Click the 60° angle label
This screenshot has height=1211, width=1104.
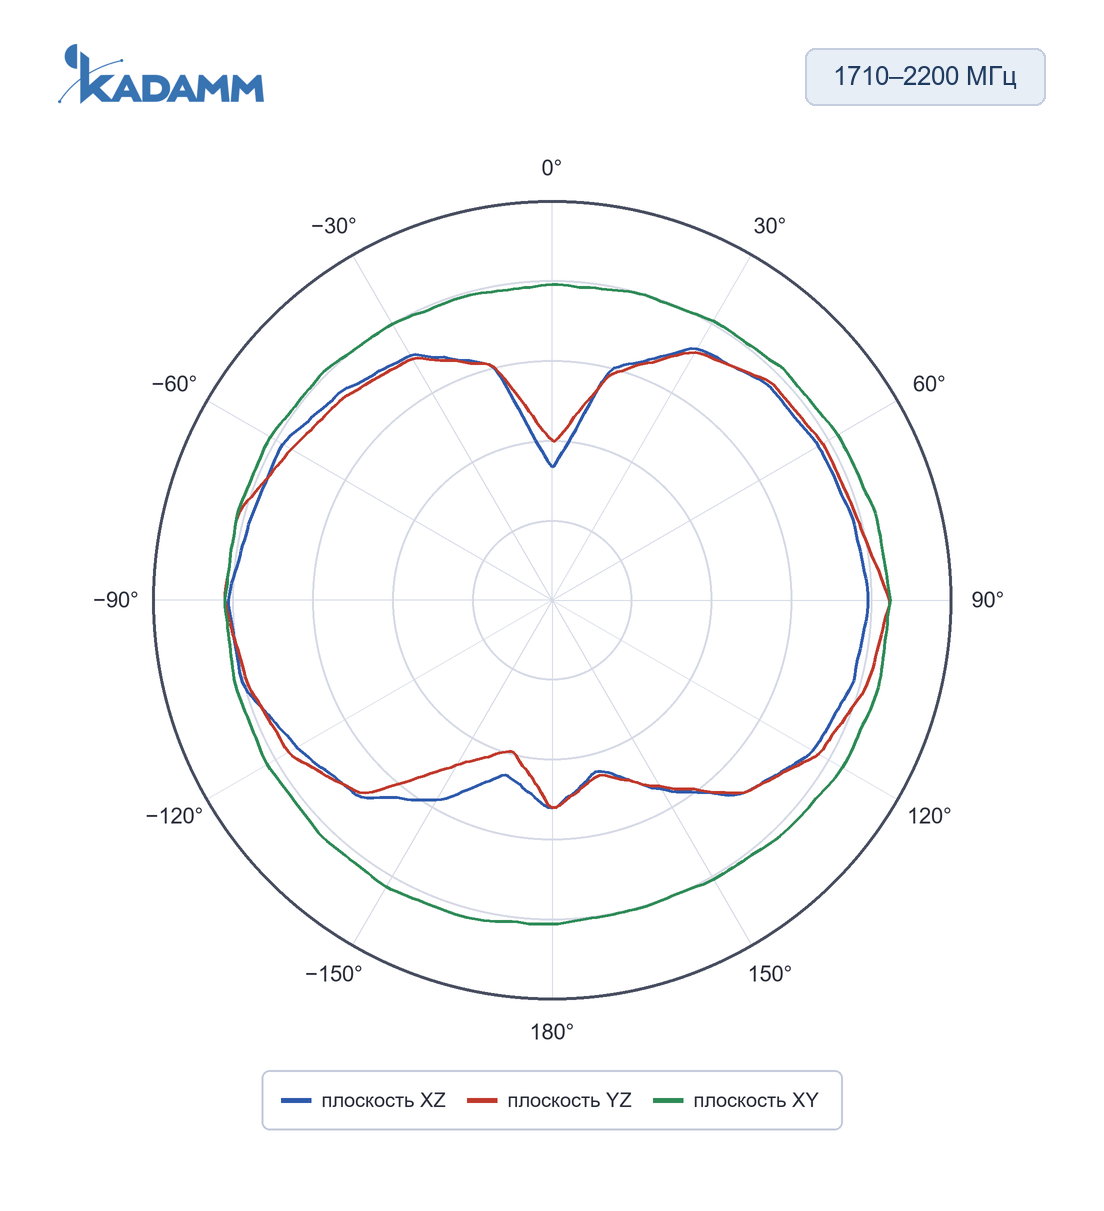(x=929, y=384)
